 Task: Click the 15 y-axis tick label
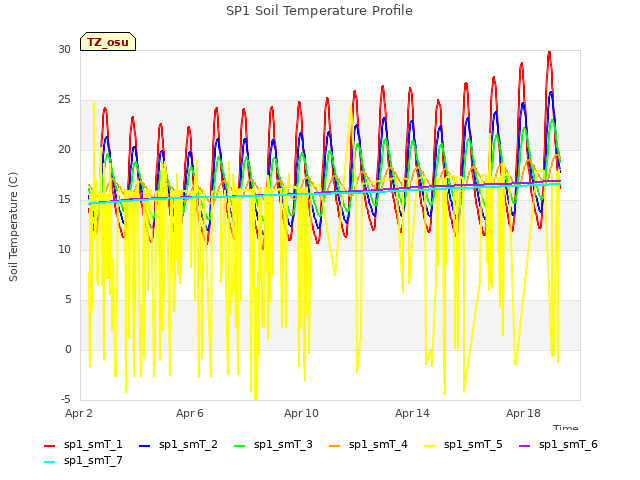tap(64, 200)
